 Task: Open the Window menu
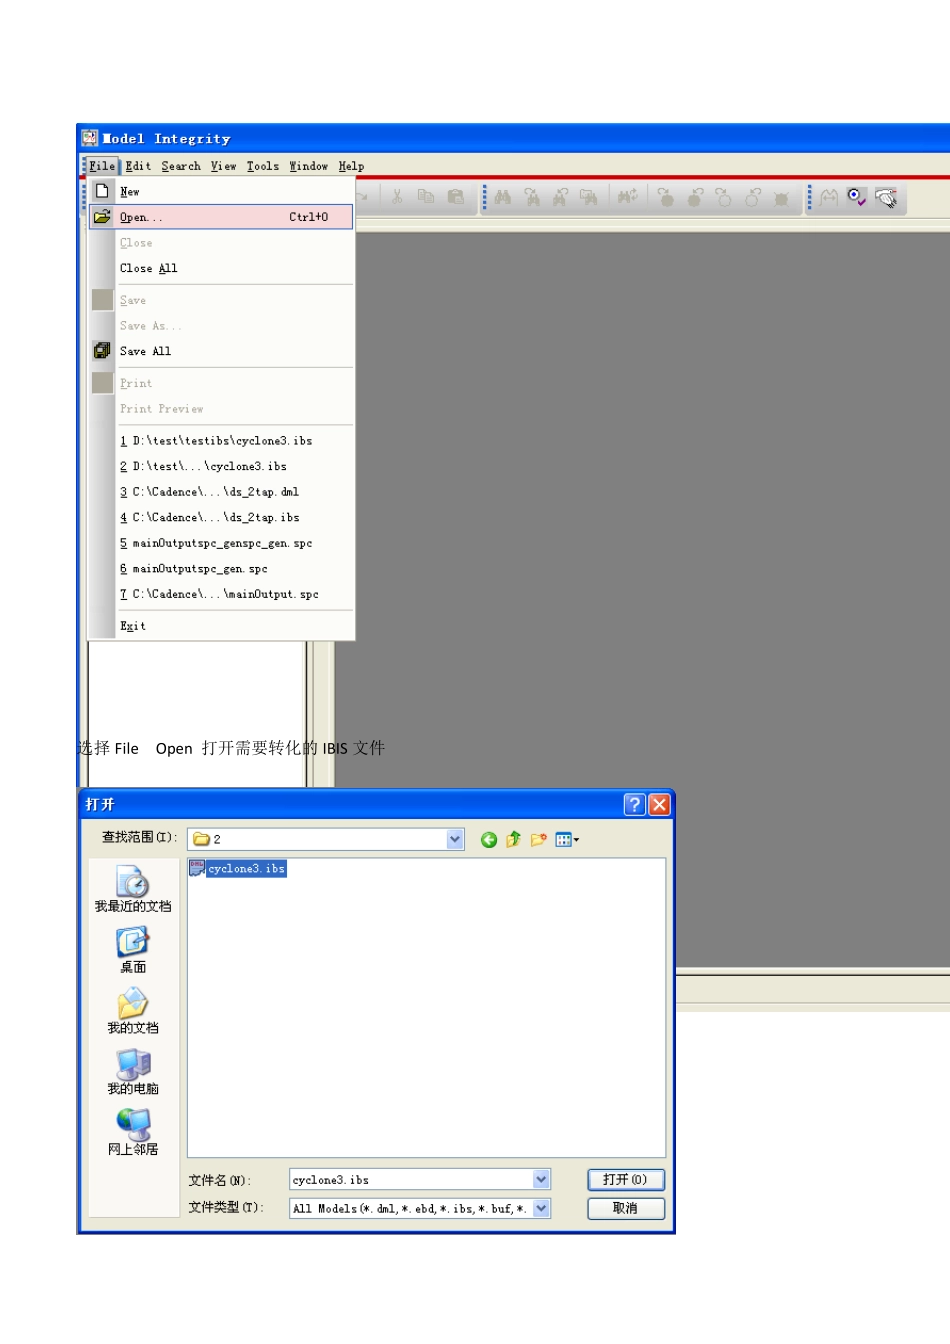pos(309,166)
